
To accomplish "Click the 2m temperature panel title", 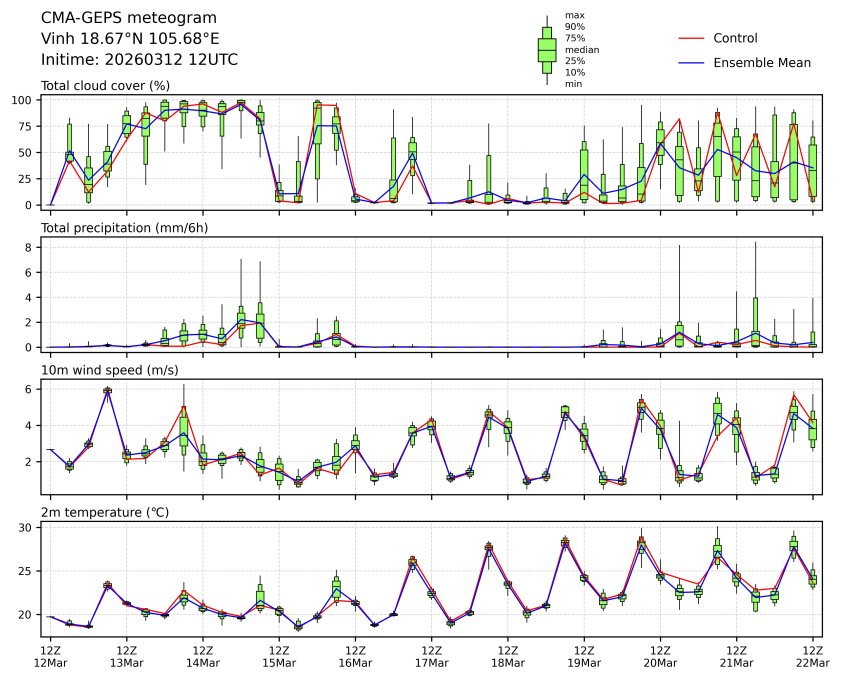I will [x=105, y=512].
